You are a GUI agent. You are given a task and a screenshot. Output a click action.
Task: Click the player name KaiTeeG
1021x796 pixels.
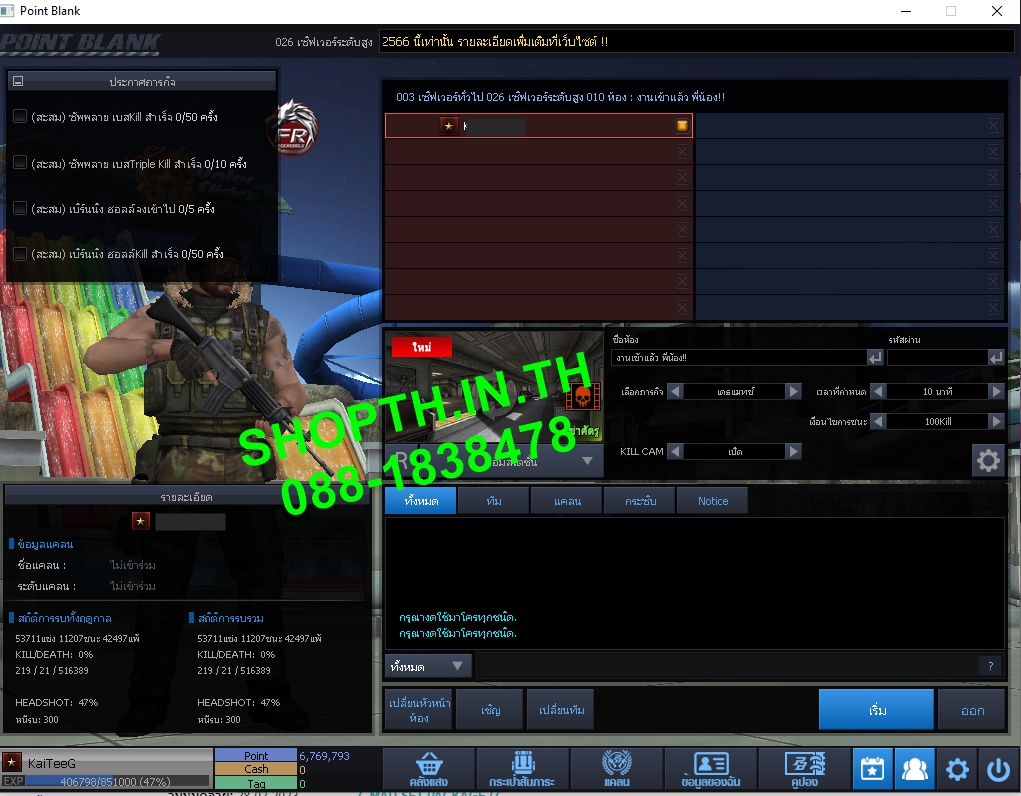click(51, 763)
